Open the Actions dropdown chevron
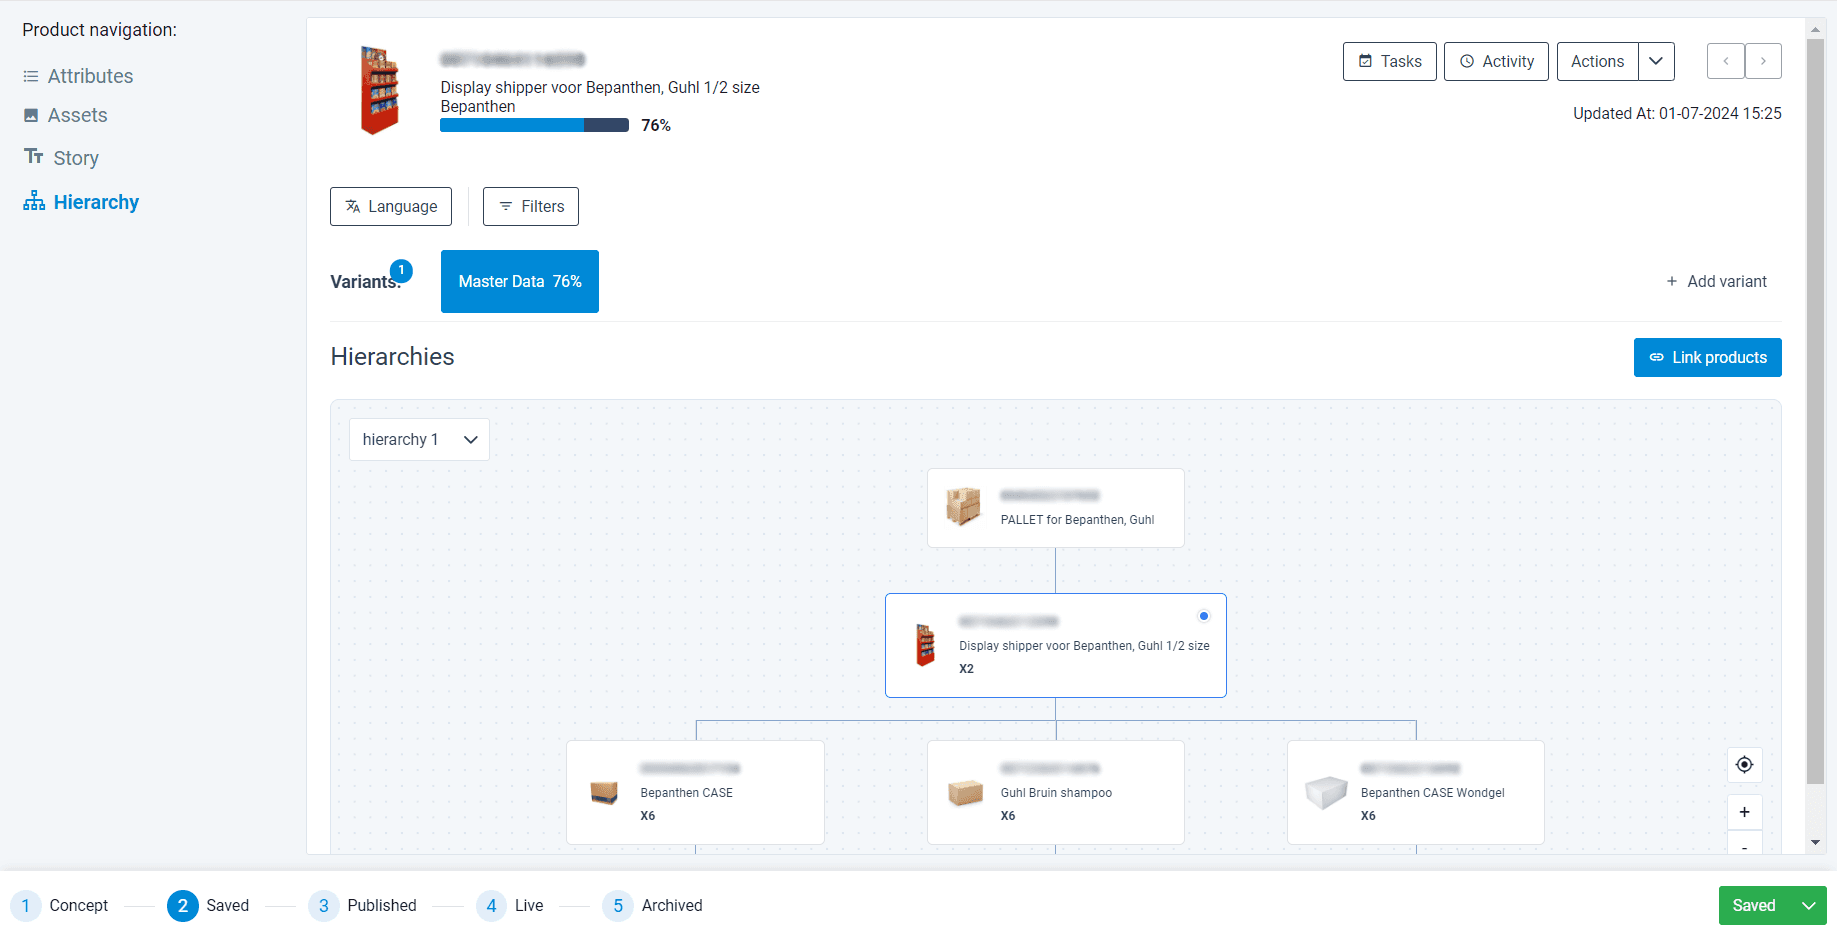 click(1656, 61)
